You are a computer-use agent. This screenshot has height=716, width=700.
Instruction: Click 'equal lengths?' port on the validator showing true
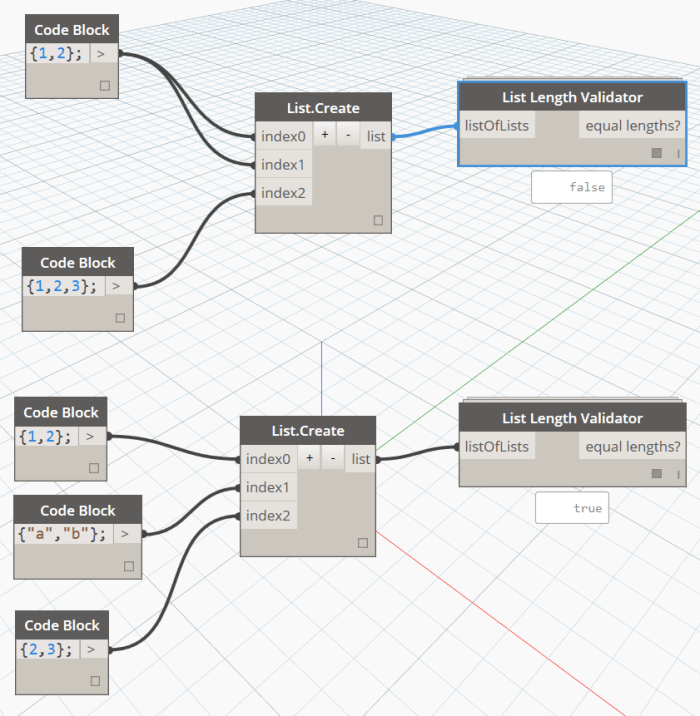point(633,447)
